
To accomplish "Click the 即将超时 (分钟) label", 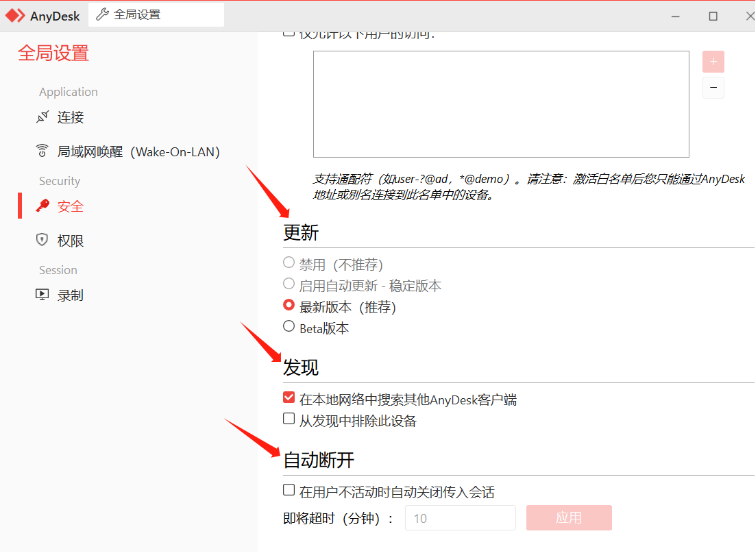I will [338, 519].
